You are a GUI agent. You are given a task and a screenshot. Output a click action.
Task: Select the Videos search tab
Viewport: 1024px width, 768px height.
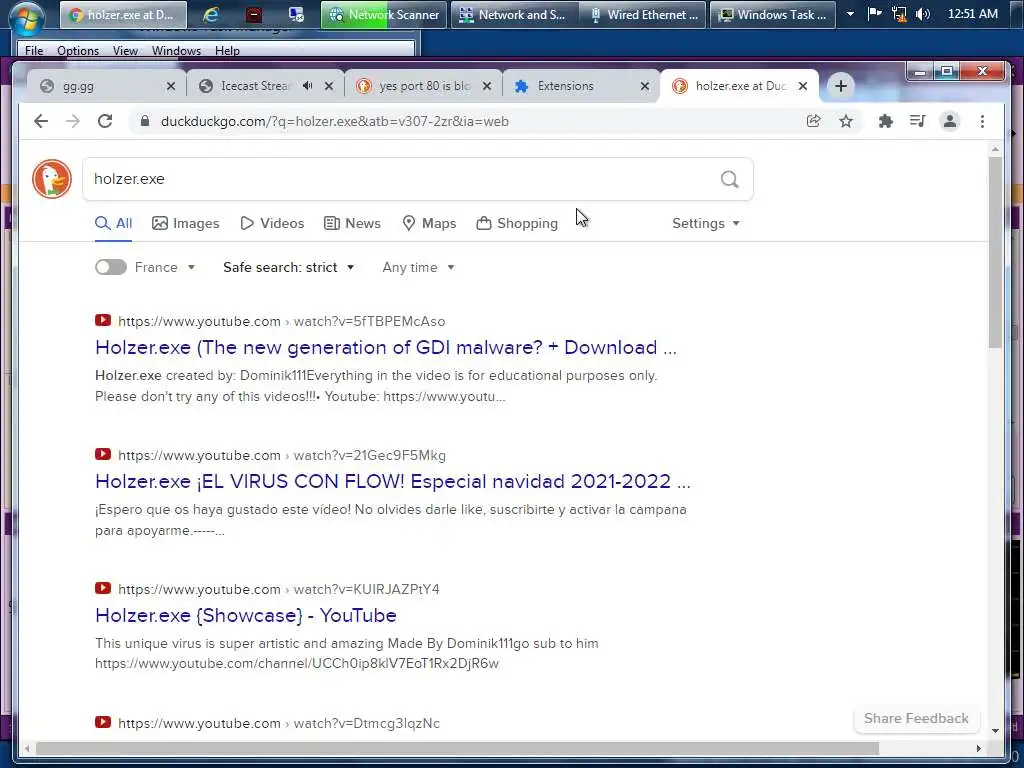(x=272, y=223)
